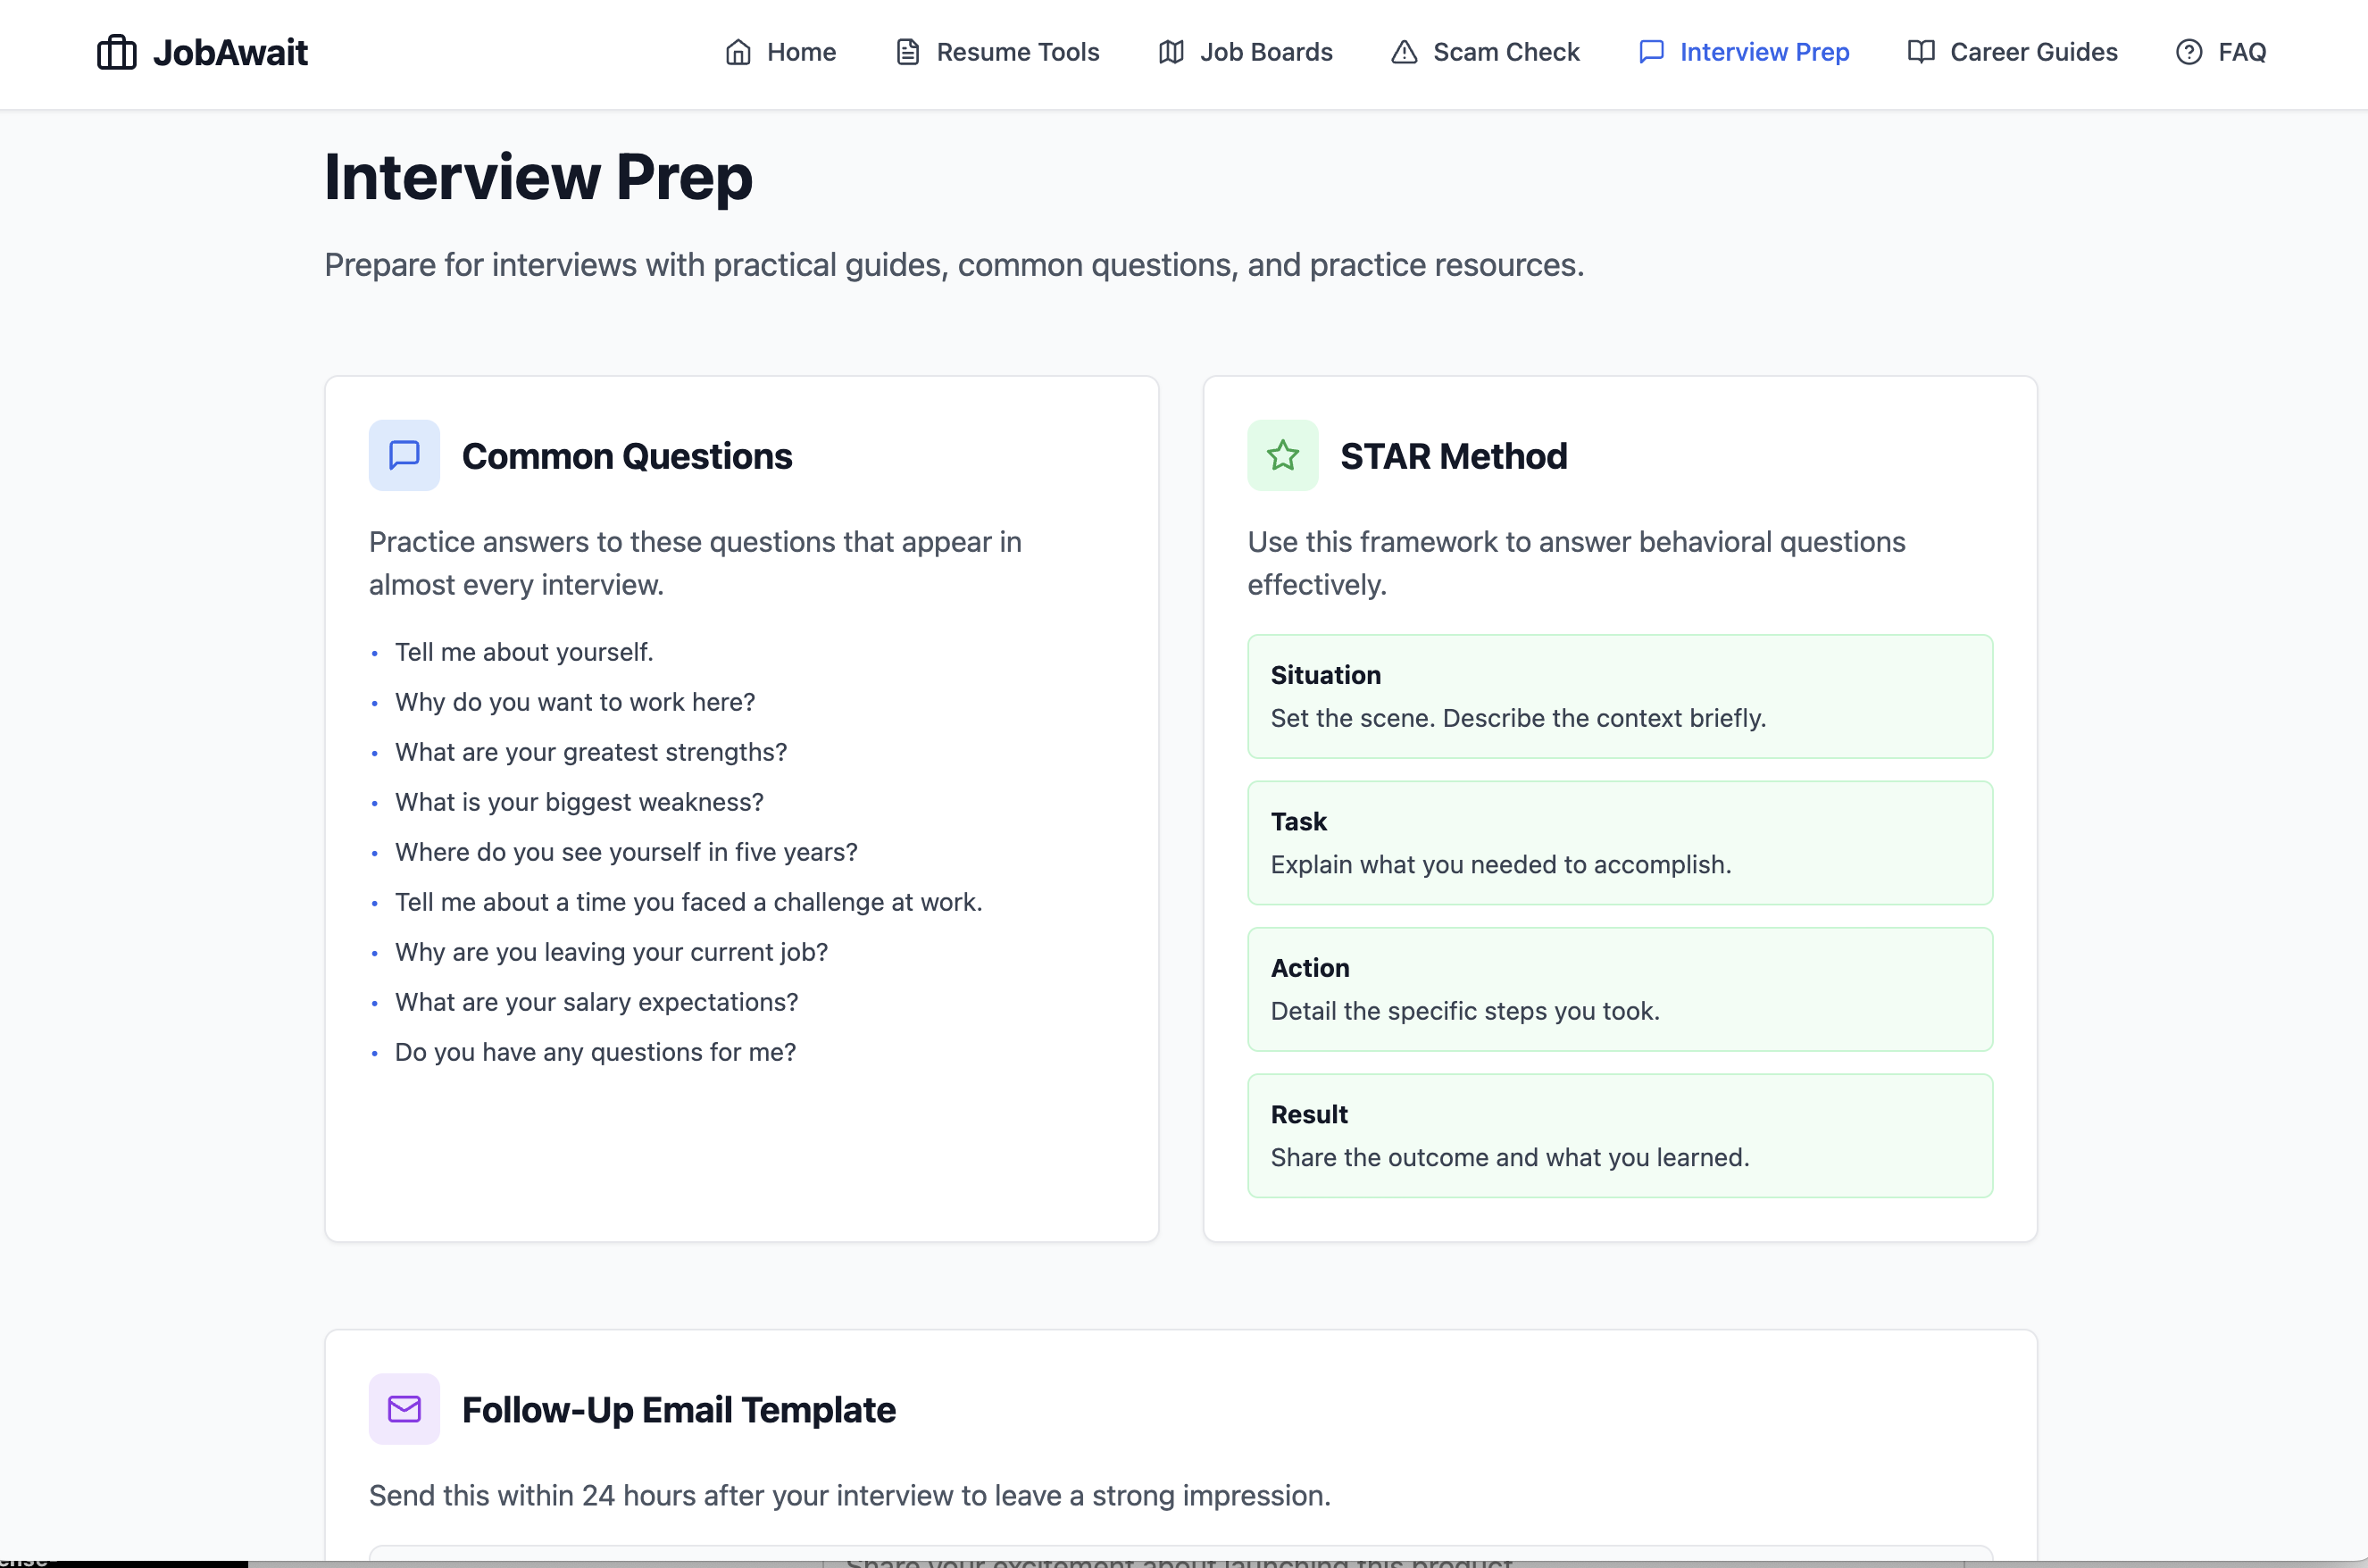
Task: Click the Scam Check warning triangle icon
Action: (1404, 52)
